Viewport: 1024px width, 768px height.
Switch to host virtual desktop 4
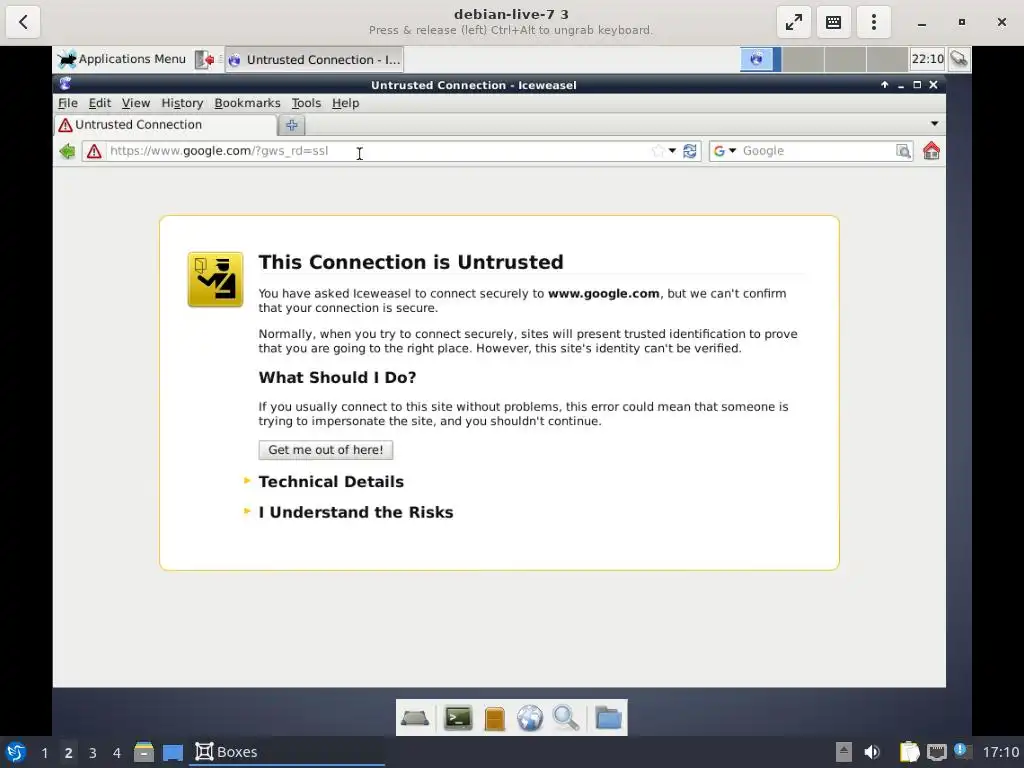[117, 753]
